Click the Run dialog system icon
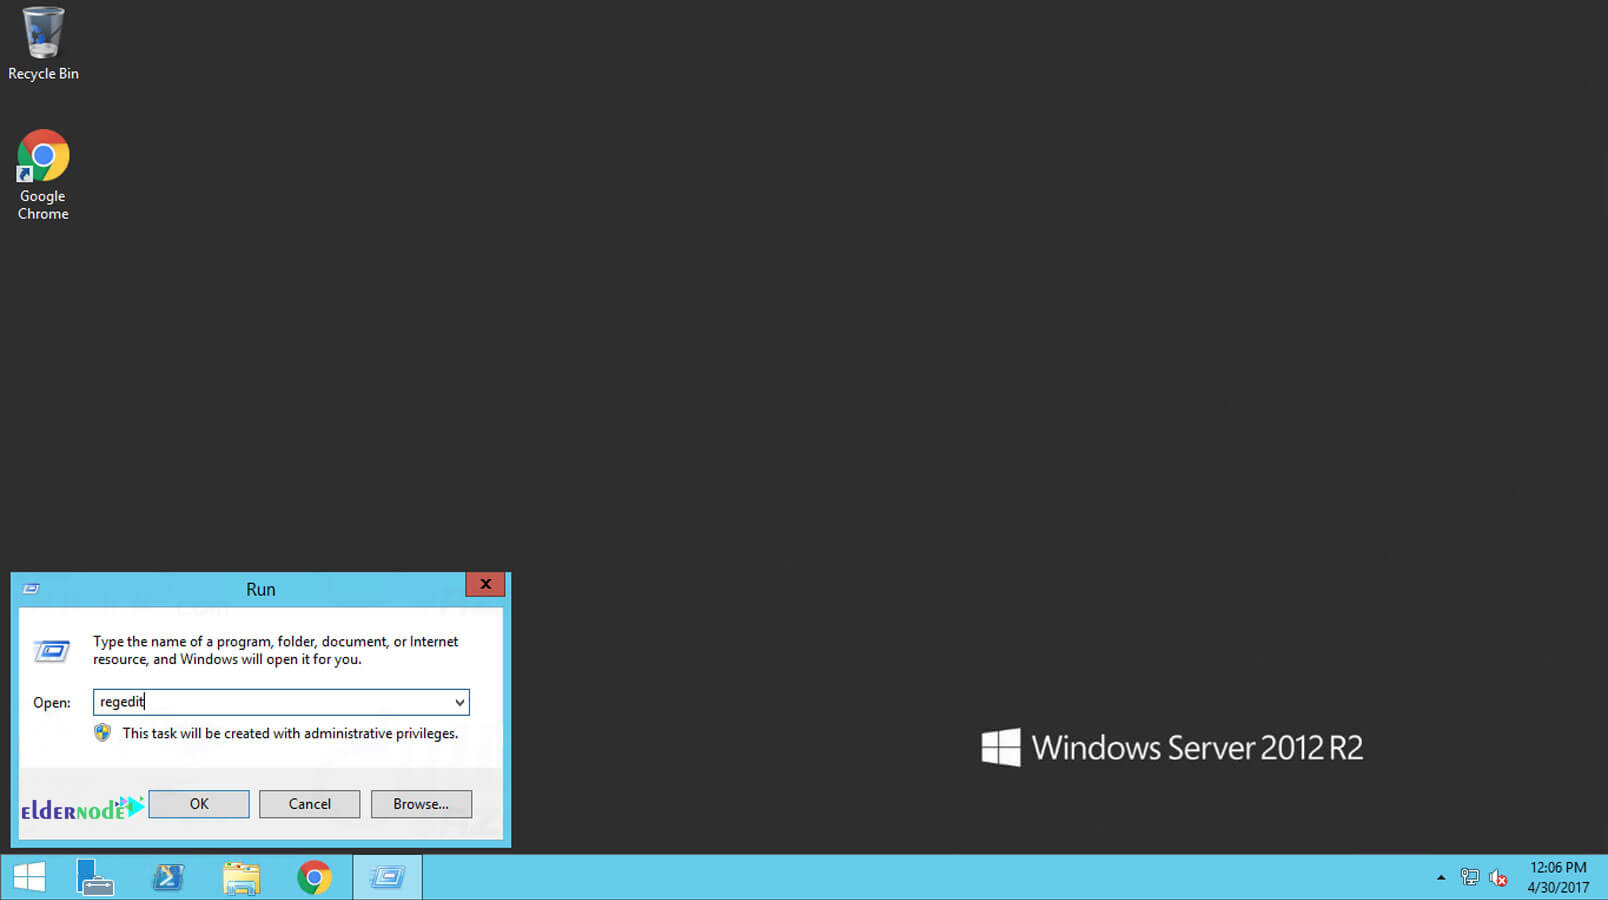This screenshot has height=900, width=1608. tap(31, 588)
